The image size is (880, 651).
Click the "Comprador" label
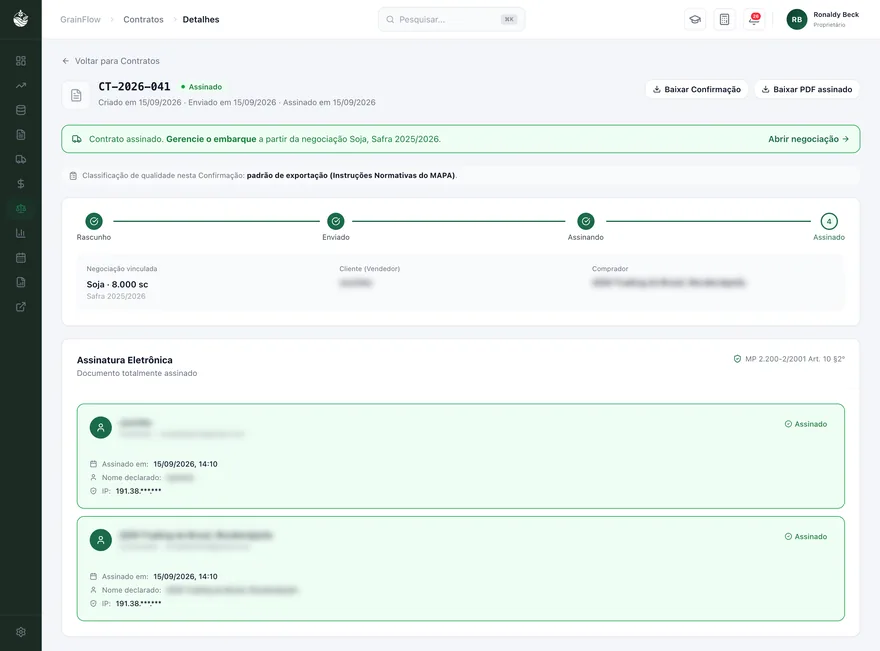610,269
